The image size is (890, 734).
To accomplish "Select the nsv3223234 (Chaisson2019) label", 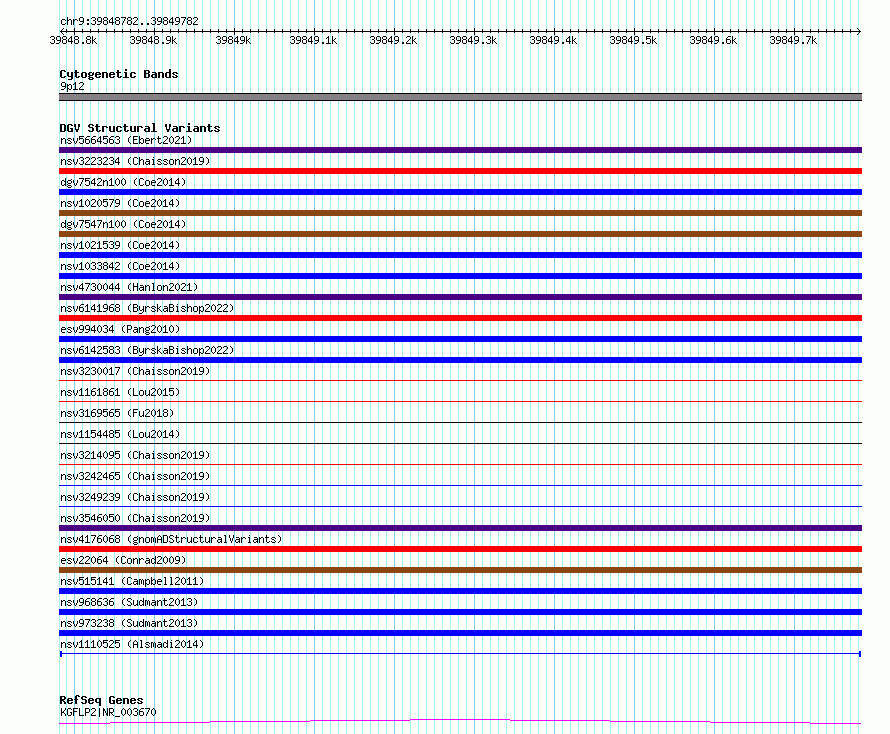I will (x=135, y=161).
